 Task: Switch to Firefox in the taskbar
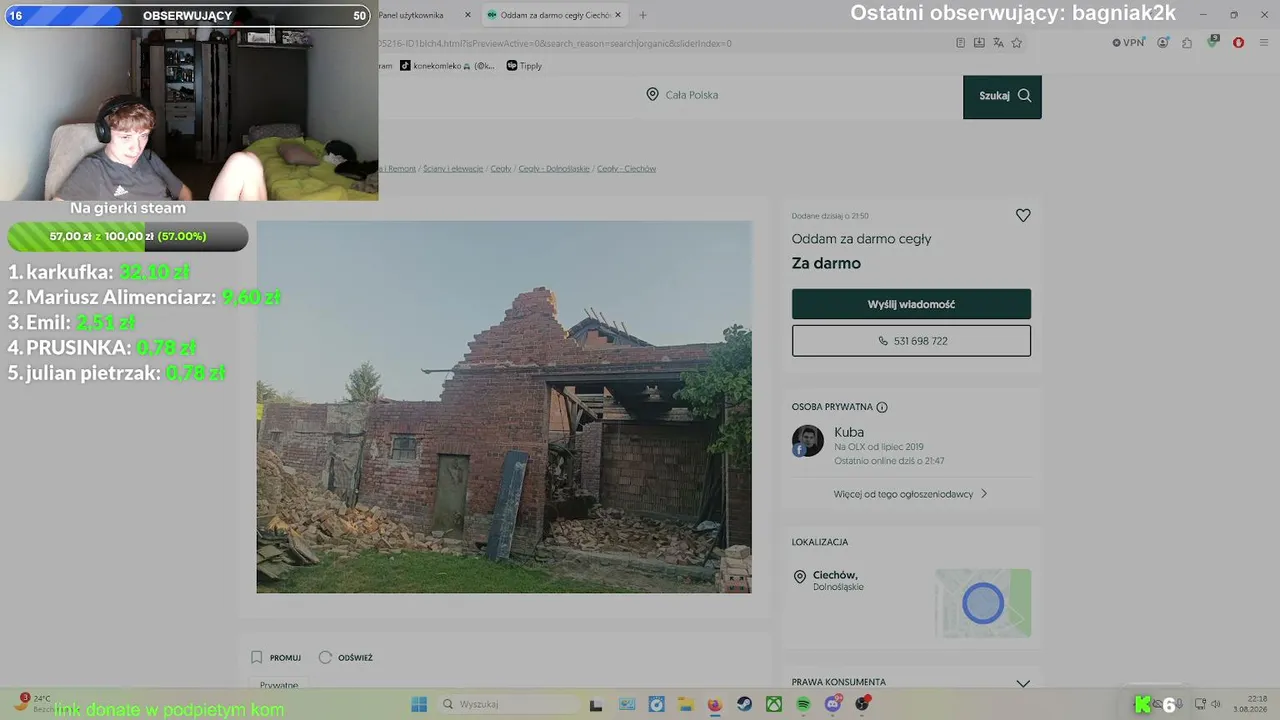click(715, 704)
